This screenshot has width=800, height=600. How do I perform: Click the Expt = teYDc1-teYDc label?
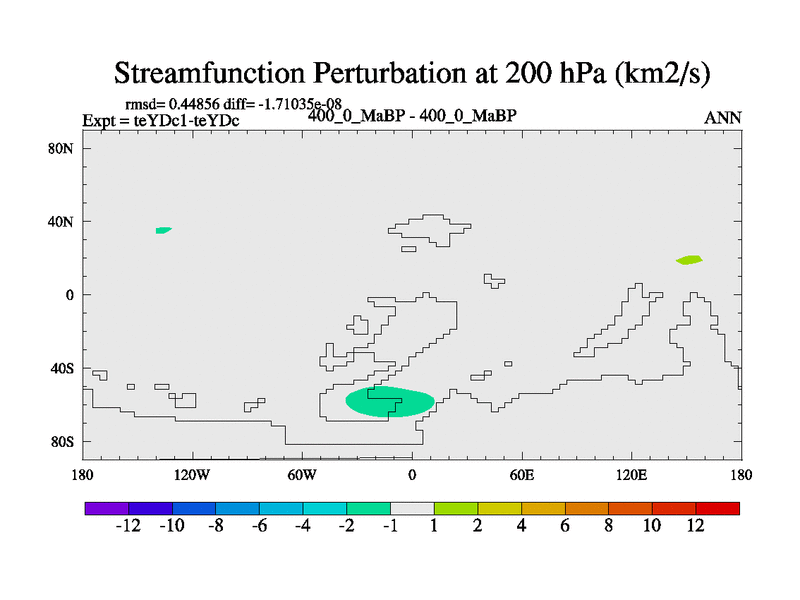coord(160,120)
